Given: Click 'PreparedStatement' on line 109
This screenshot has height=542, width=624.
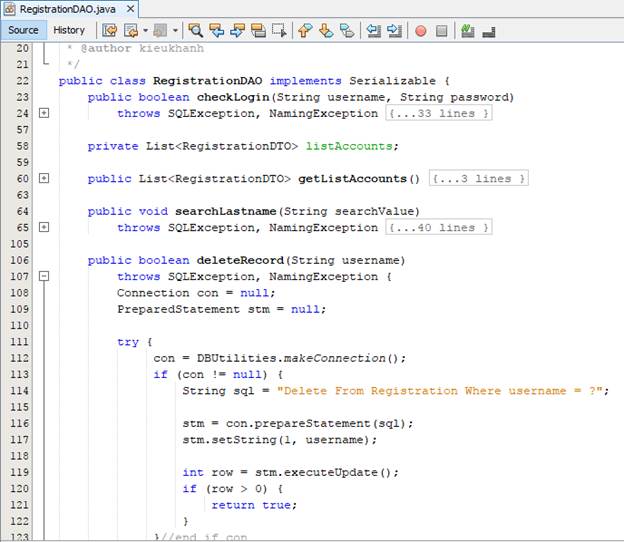Looking at the screenshot, I should click(x=178, y=309).
